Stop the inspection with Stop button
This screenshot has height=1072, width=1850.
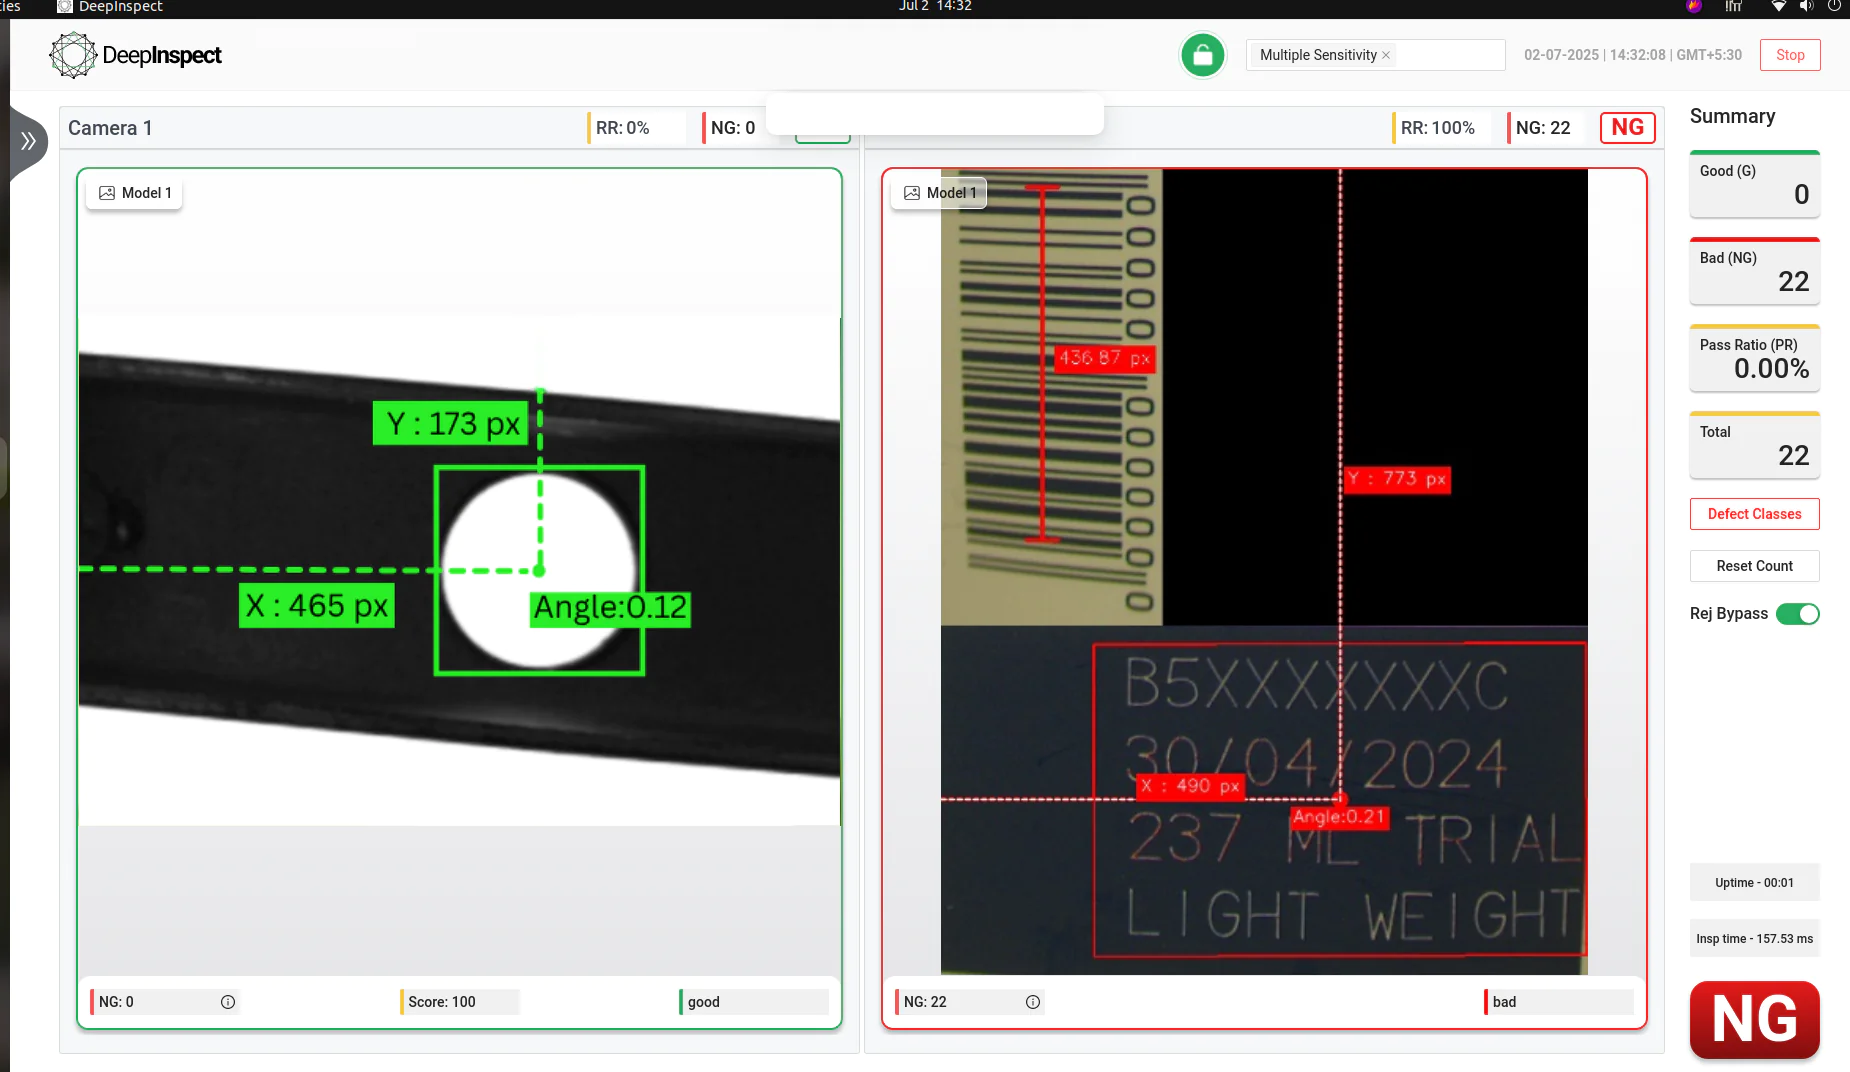coord(1790,55)
